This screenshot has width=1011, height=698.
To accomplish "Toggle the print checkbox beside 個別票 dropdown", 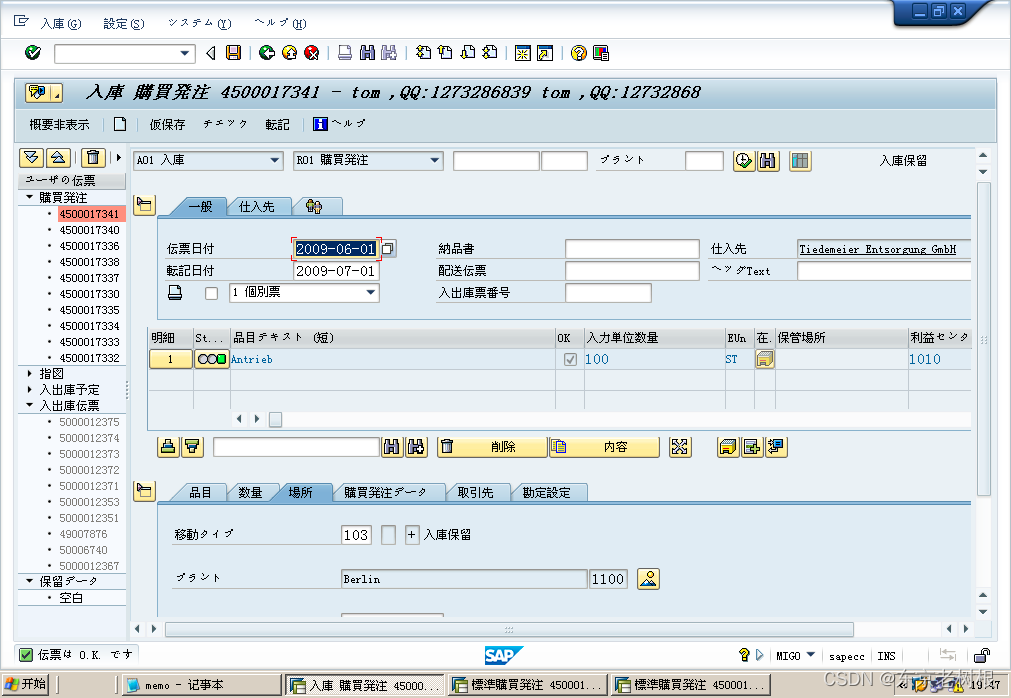I will point(211,293).
